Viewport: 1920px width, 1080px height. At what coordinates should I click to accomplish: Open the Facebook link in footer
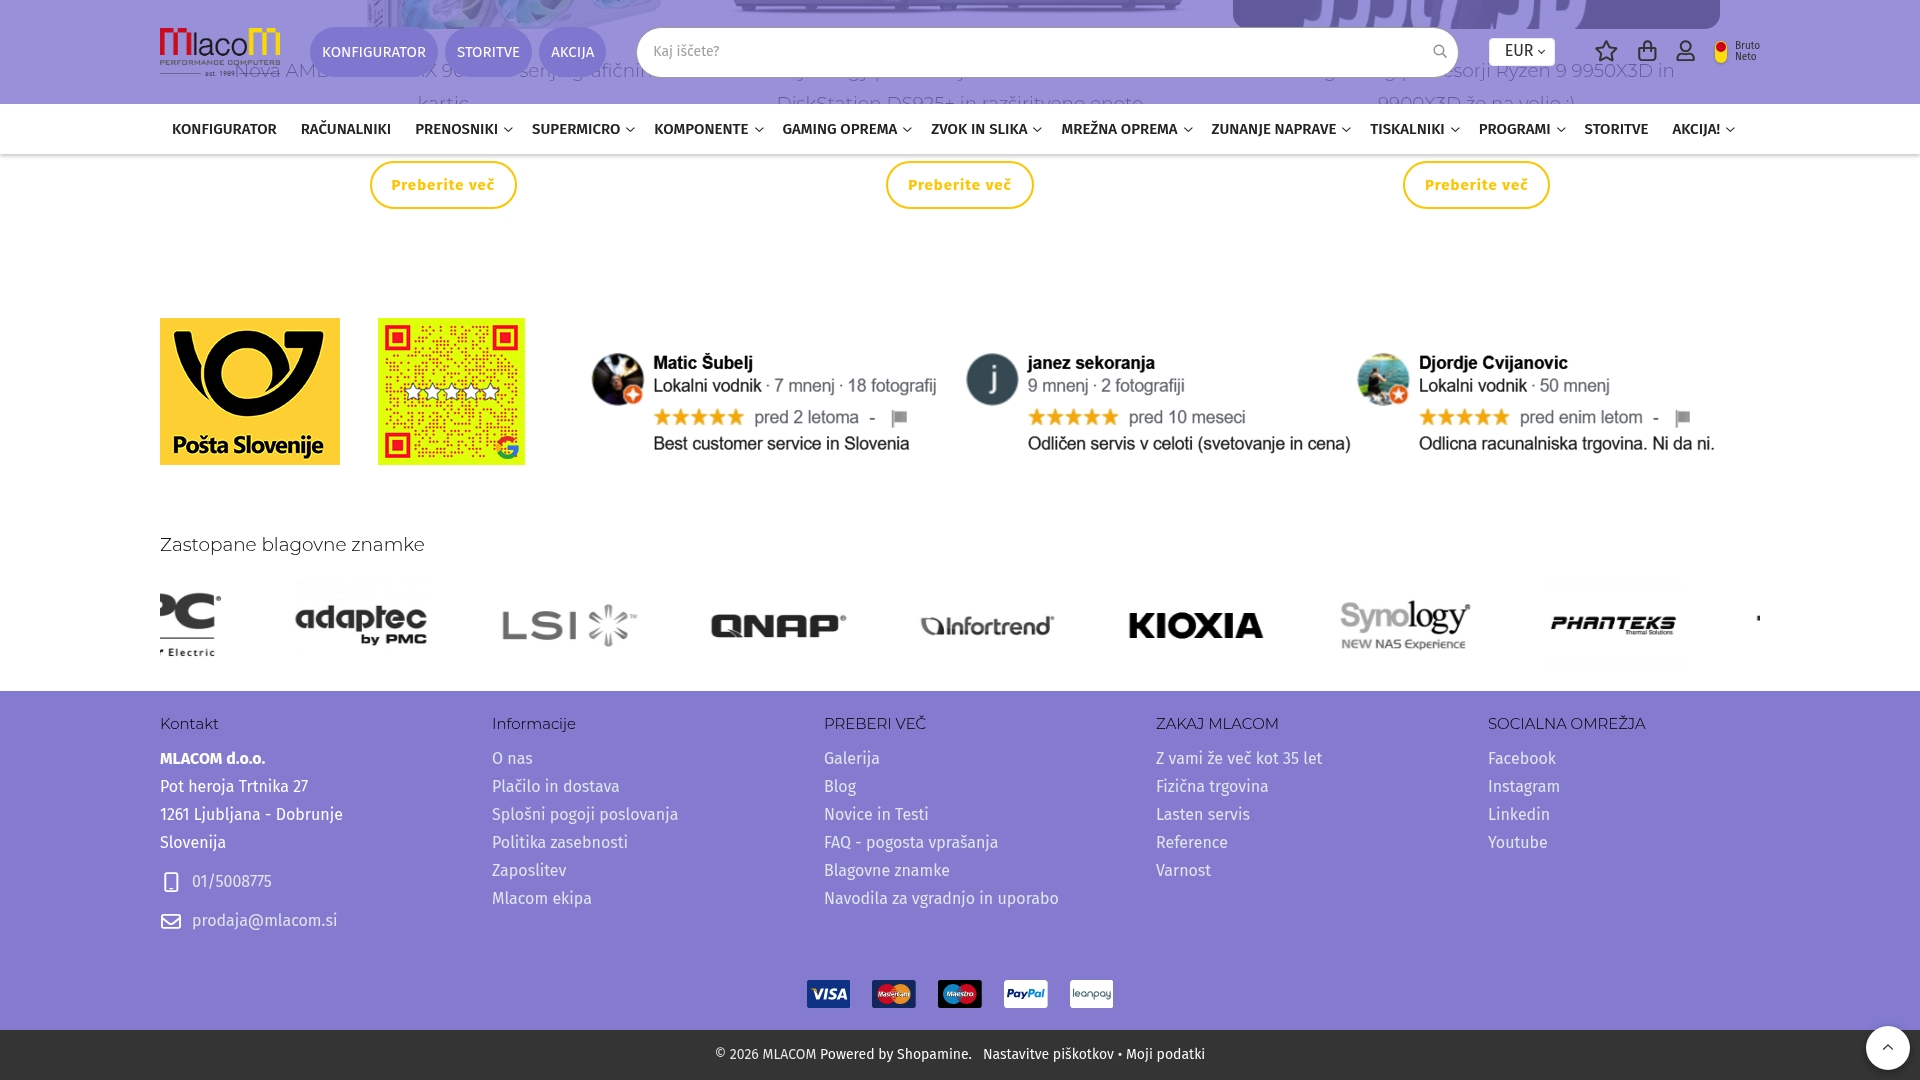pos(1522,758)
